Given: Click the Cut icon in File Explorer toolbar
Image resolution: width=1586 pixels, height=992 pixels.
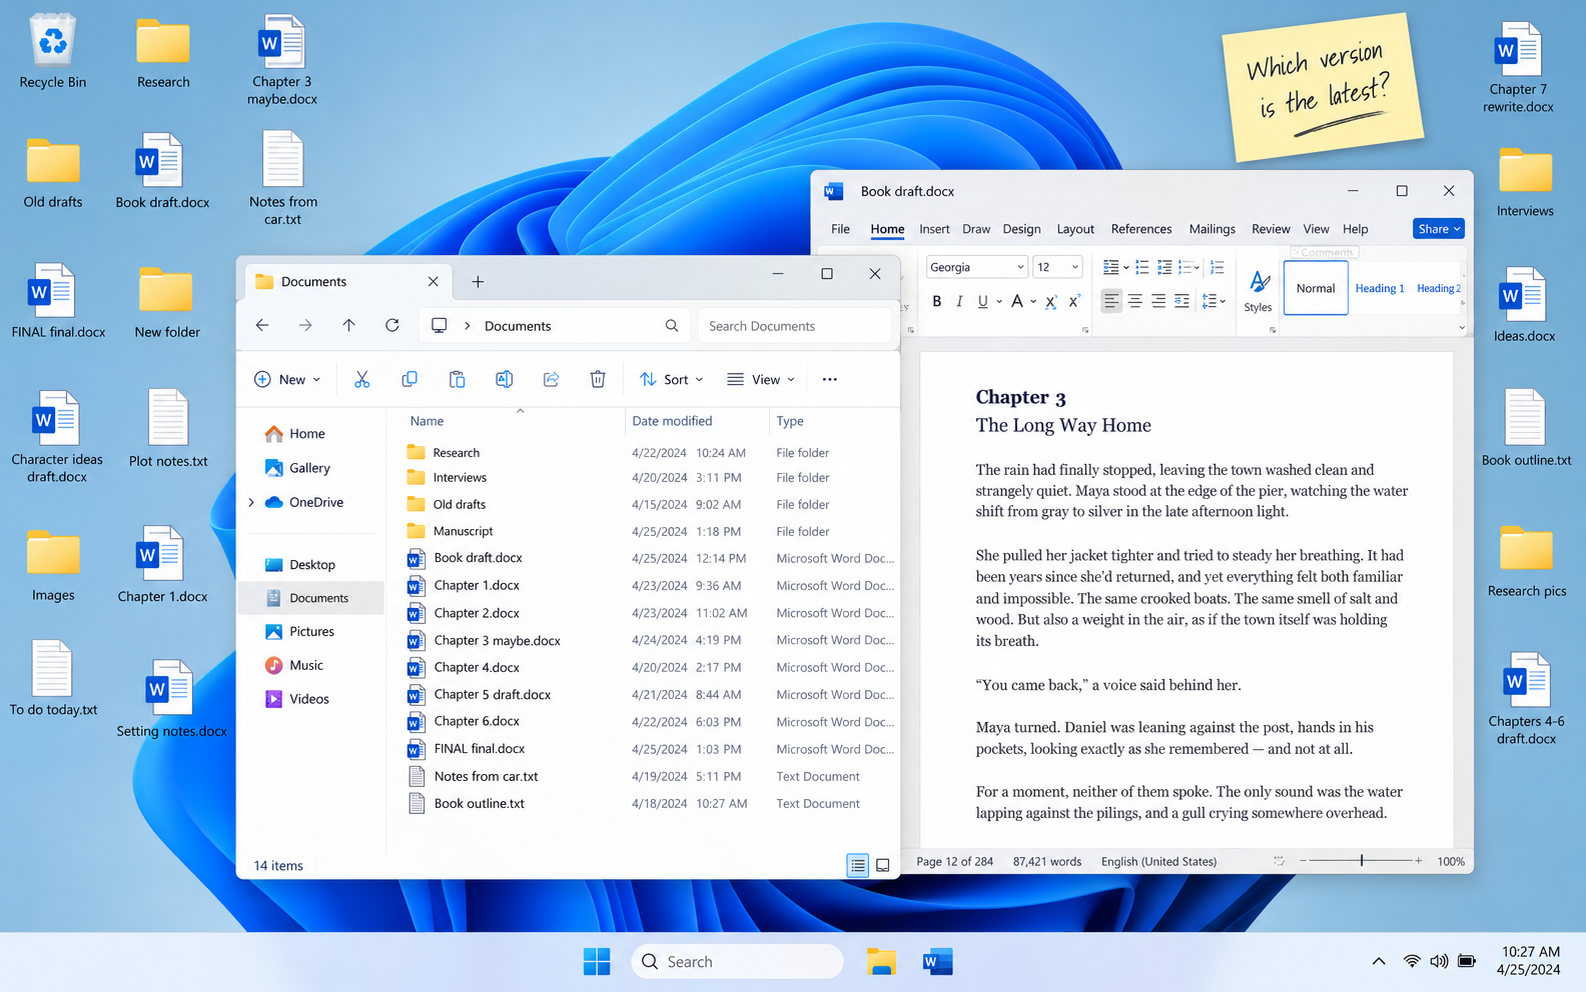Looking at the screenshot, I should tap(362, 379).
